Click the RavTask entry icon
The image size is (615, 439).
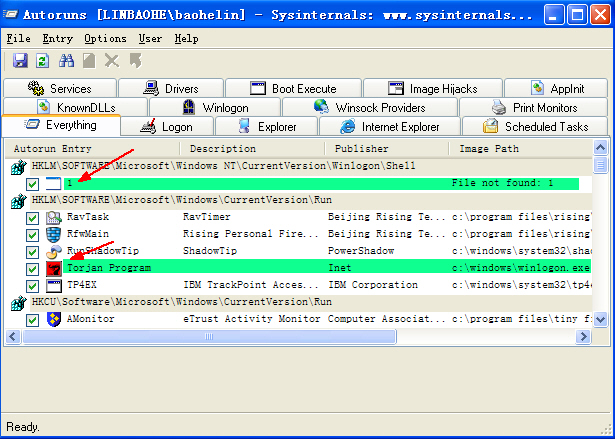[54, 217]
